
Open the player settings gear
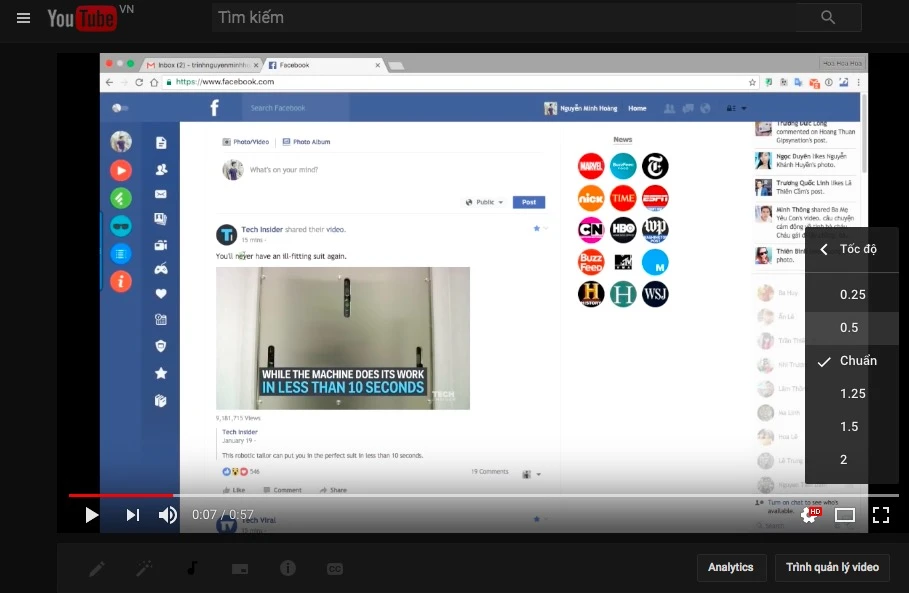pyautogui.click(x=808, y=514)
